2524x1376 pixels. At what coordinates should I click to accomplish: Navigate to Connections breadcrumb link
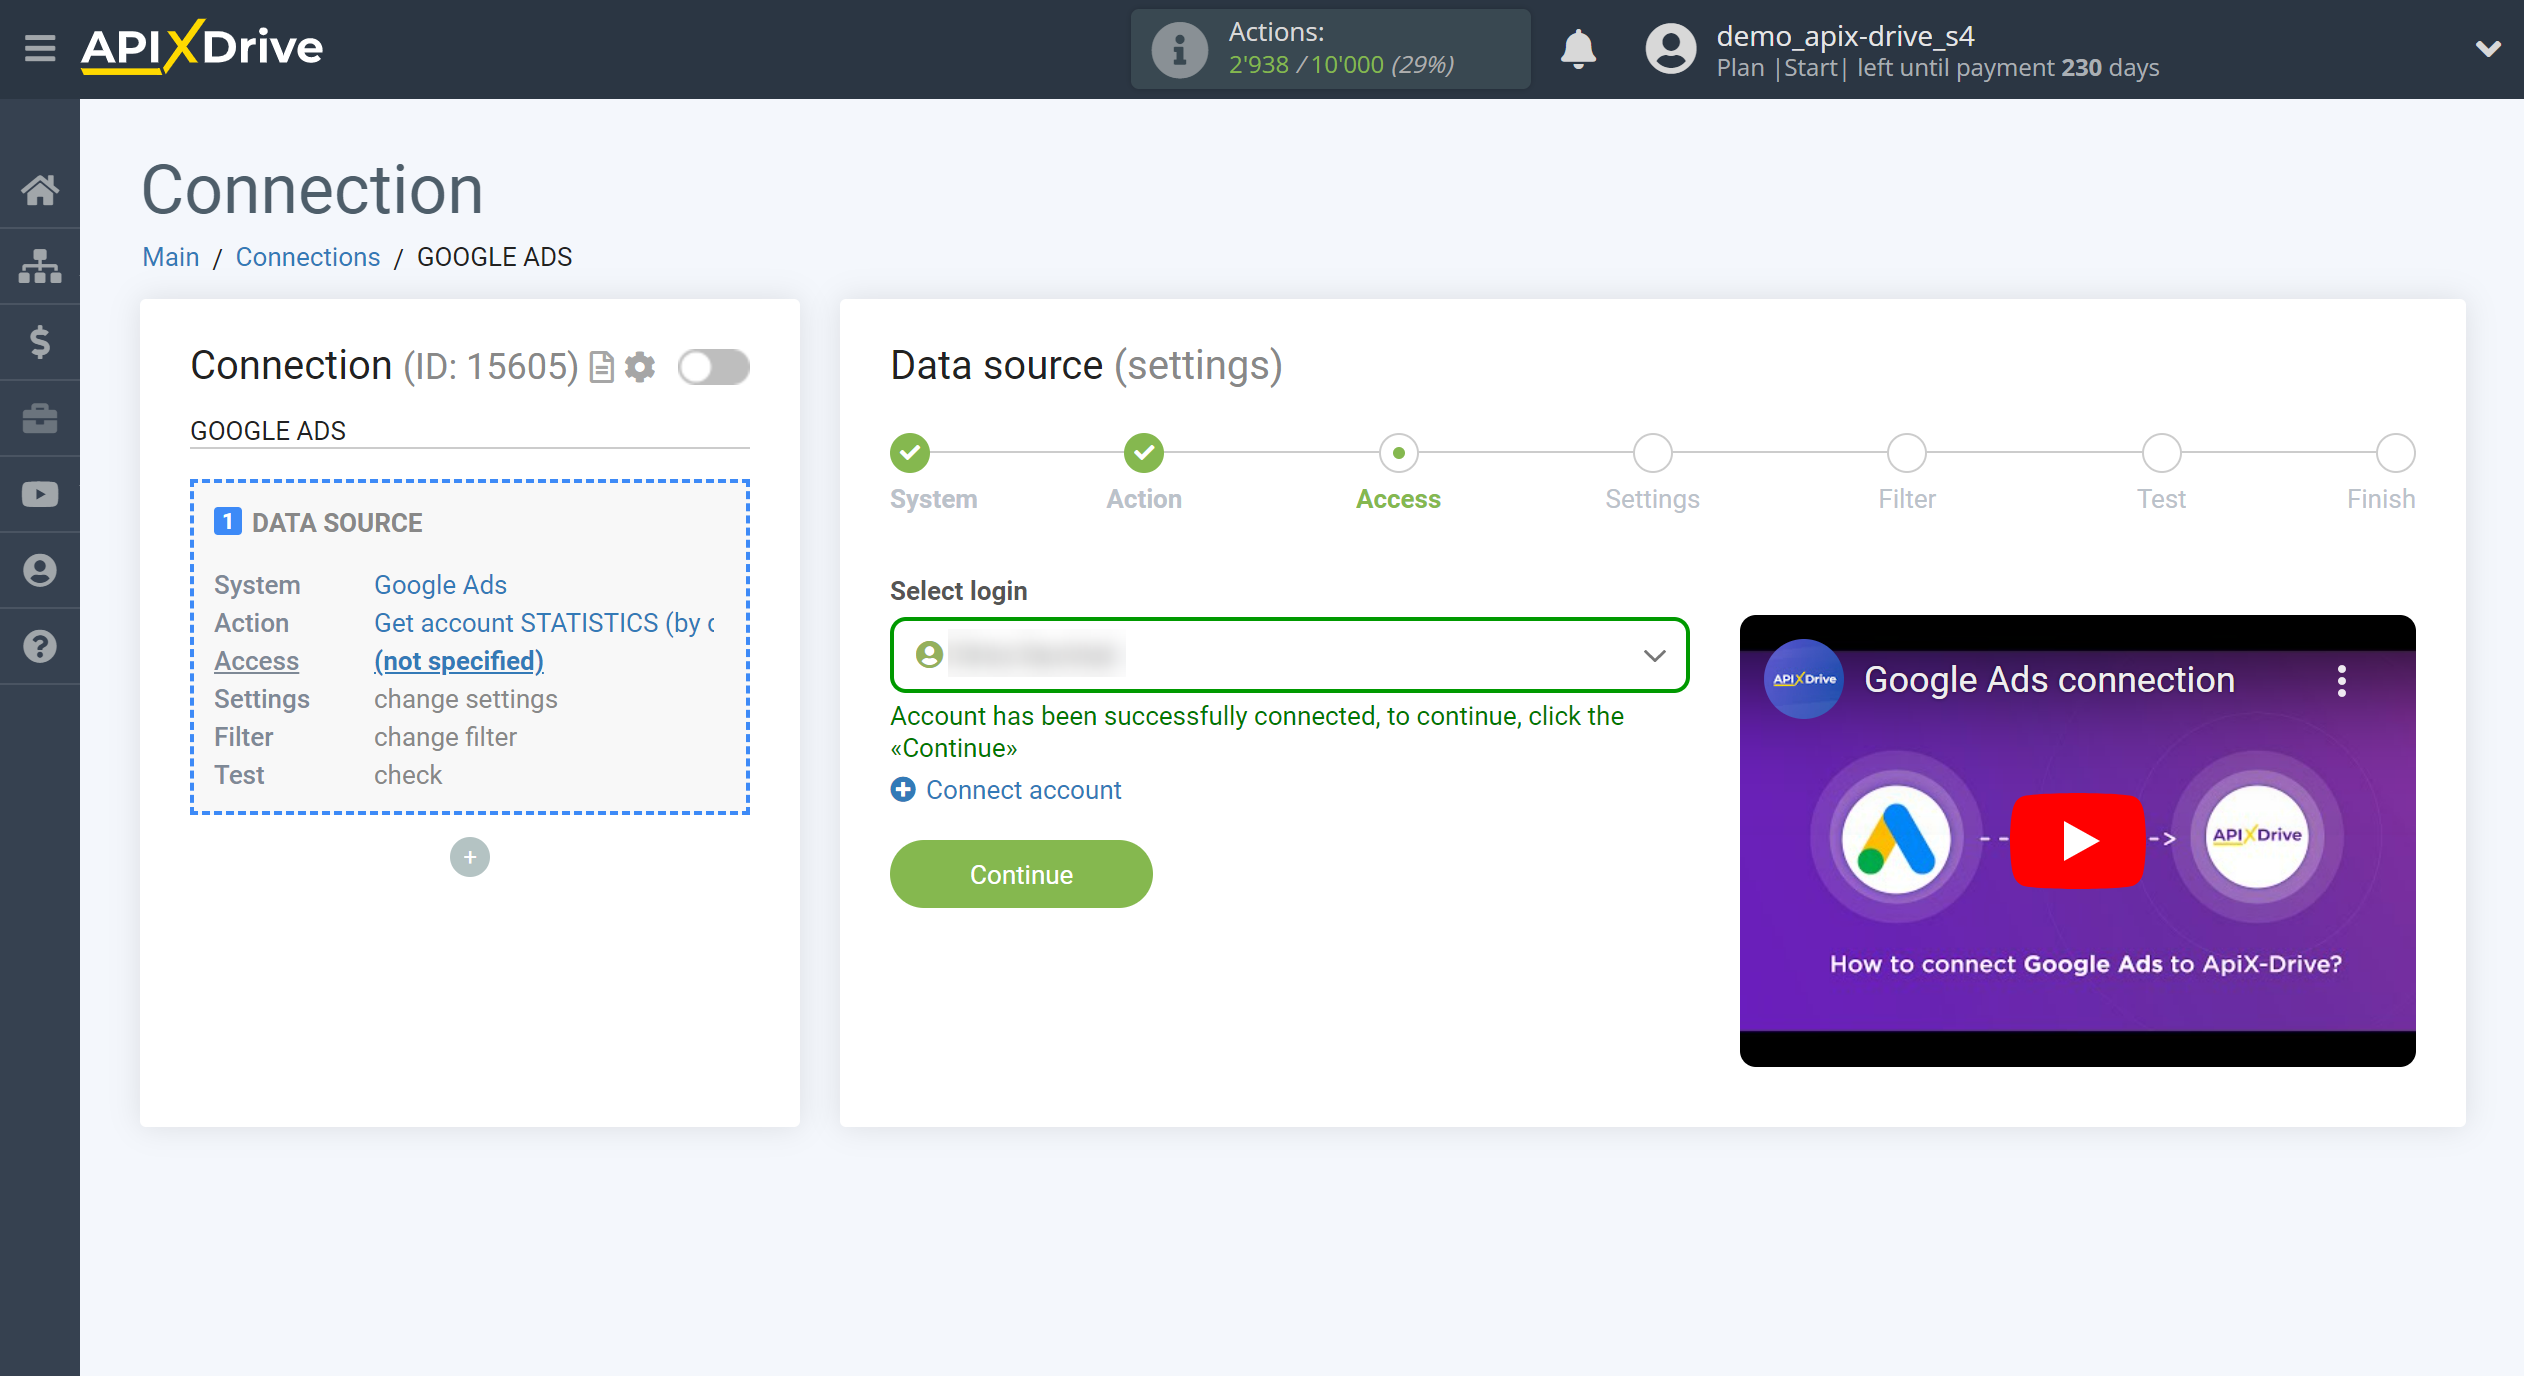tap(307, 258)
